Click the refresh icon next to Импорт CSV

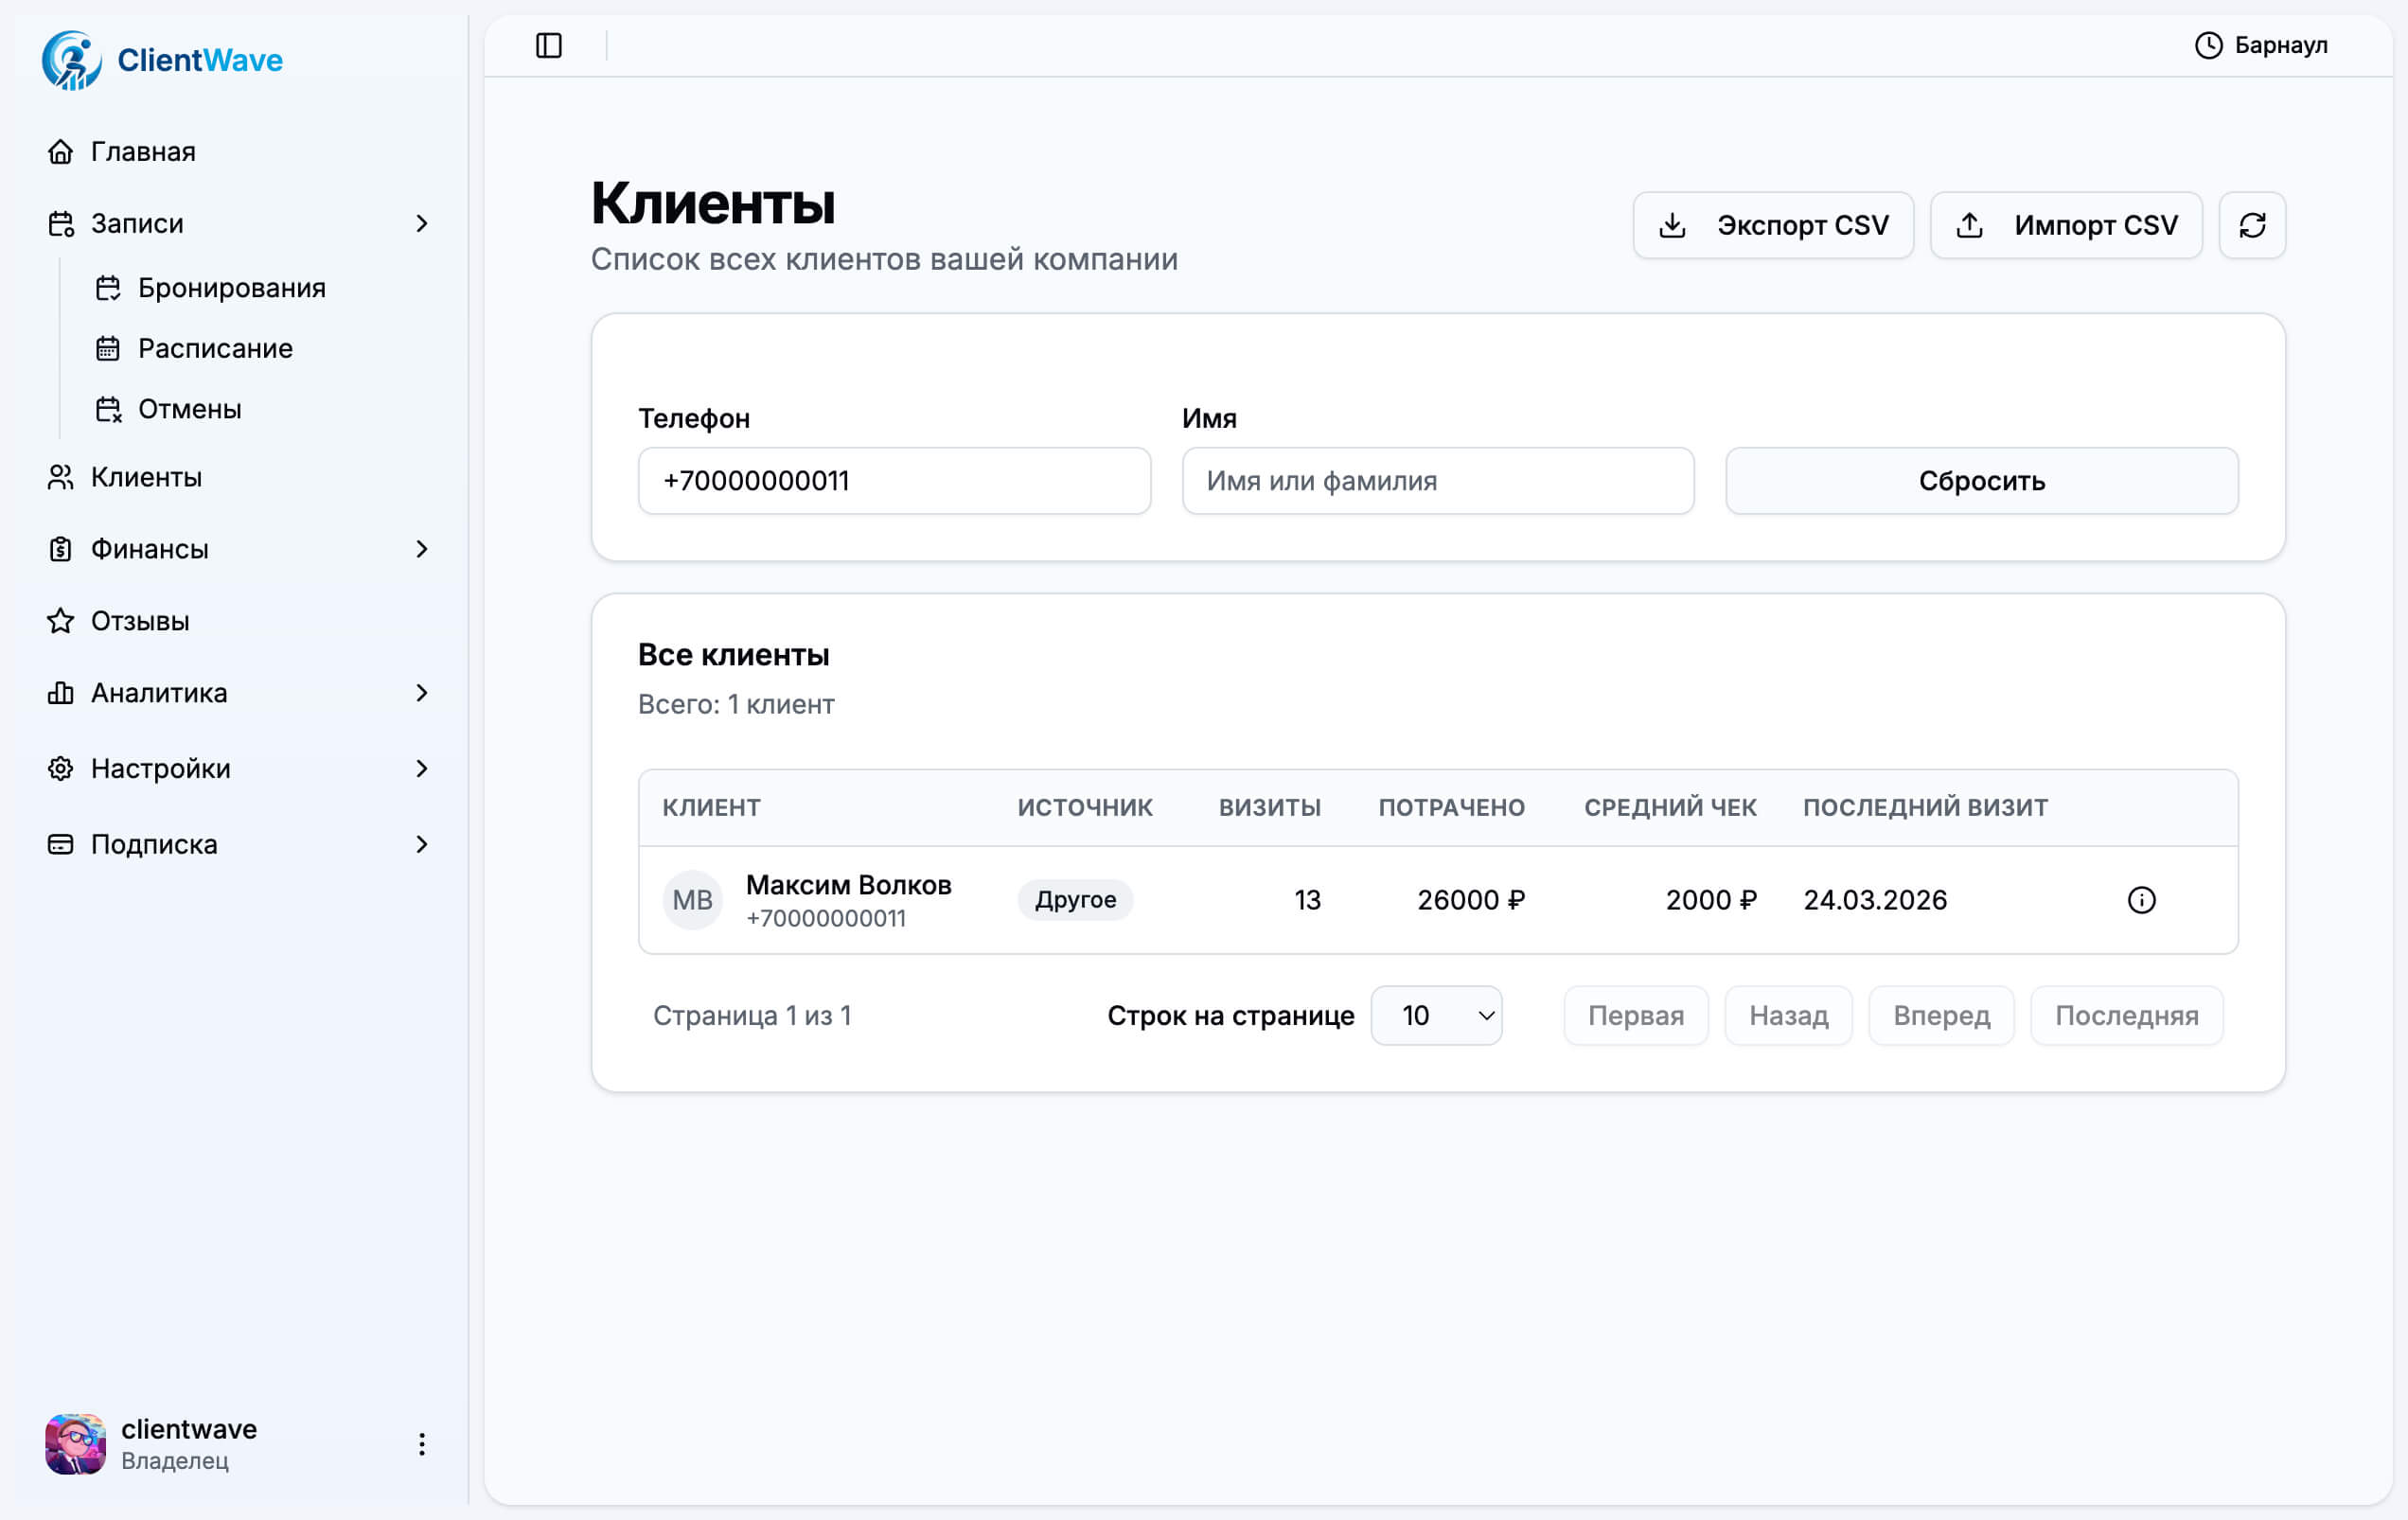[x=2252, y=225]
